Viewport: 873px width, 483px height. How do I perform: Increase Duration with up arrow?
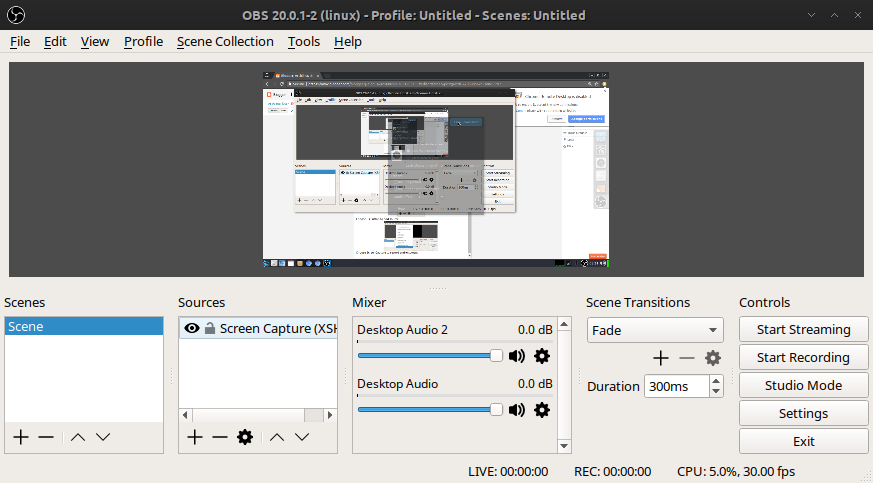click(716, 381)
